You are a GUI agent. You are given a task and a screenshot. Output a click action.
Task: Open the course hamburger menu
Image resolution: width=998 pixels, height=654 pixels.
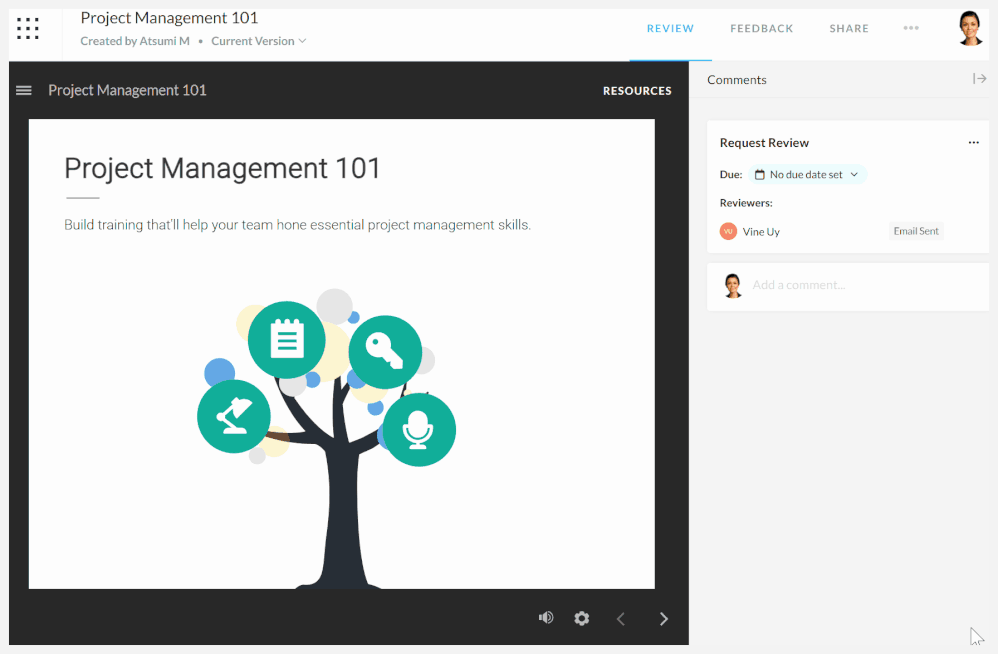24,90
